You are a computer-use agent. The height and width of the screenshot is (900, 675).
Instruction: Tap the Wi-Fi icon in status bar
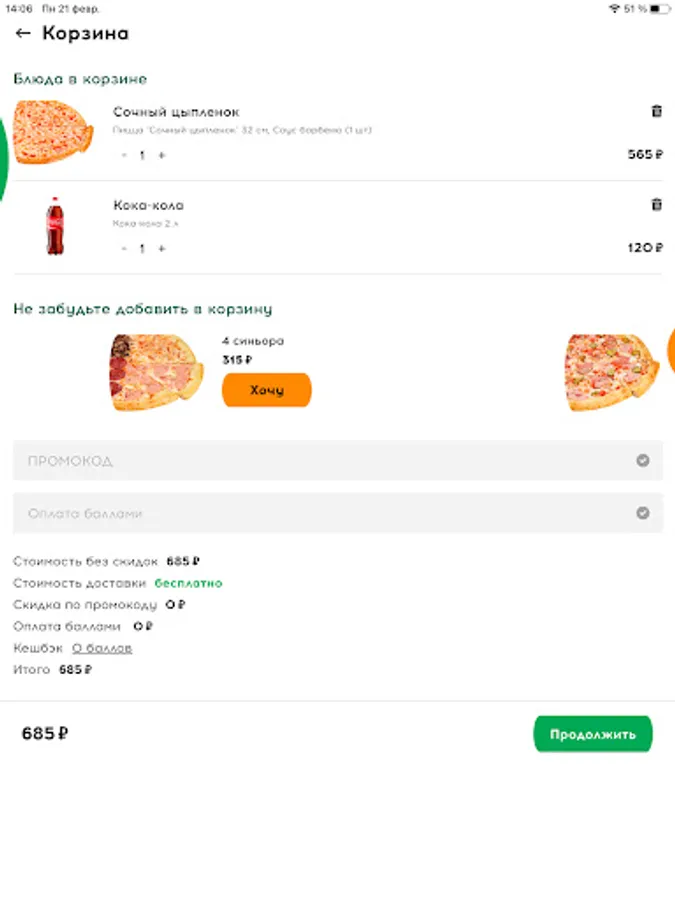pos(613,8)
